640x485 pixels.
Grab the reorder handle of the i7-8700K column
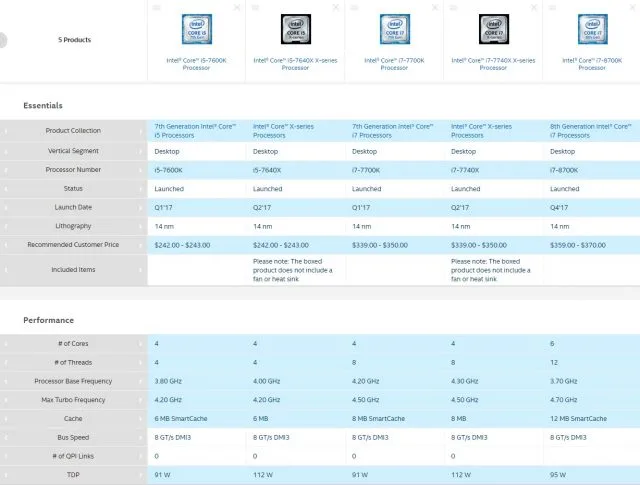point(552,8)
